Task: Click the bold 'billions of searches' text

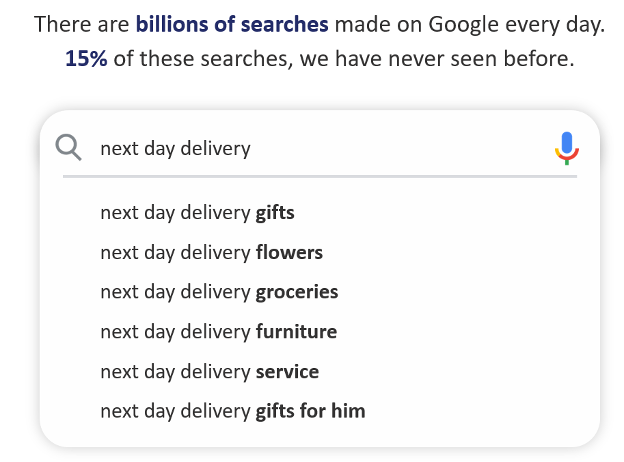Action: 232,24
